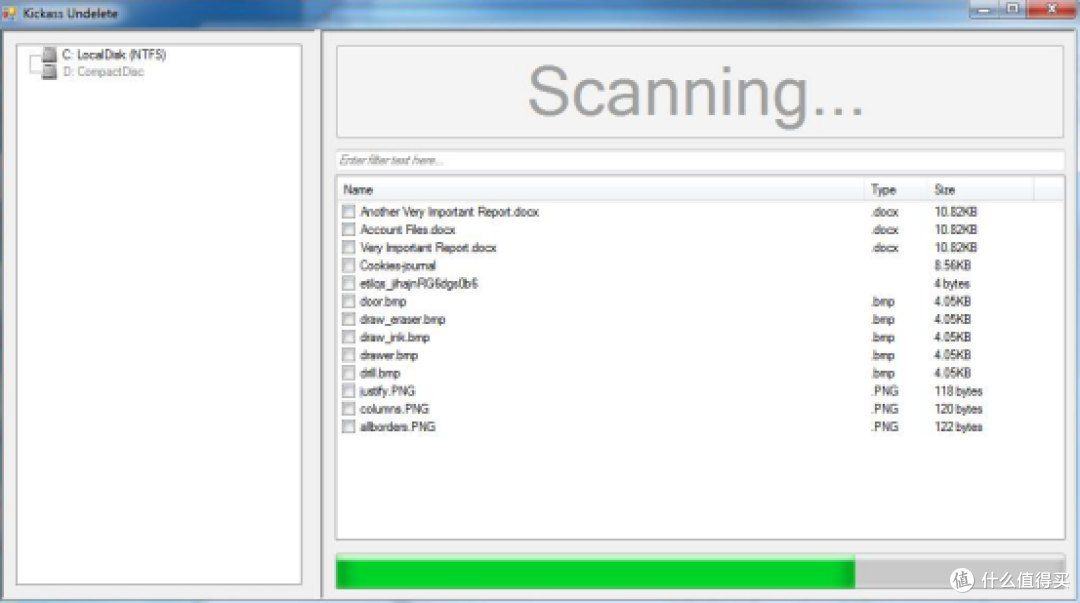
Task: Click the Scanning... button
Action: (700, 92)
